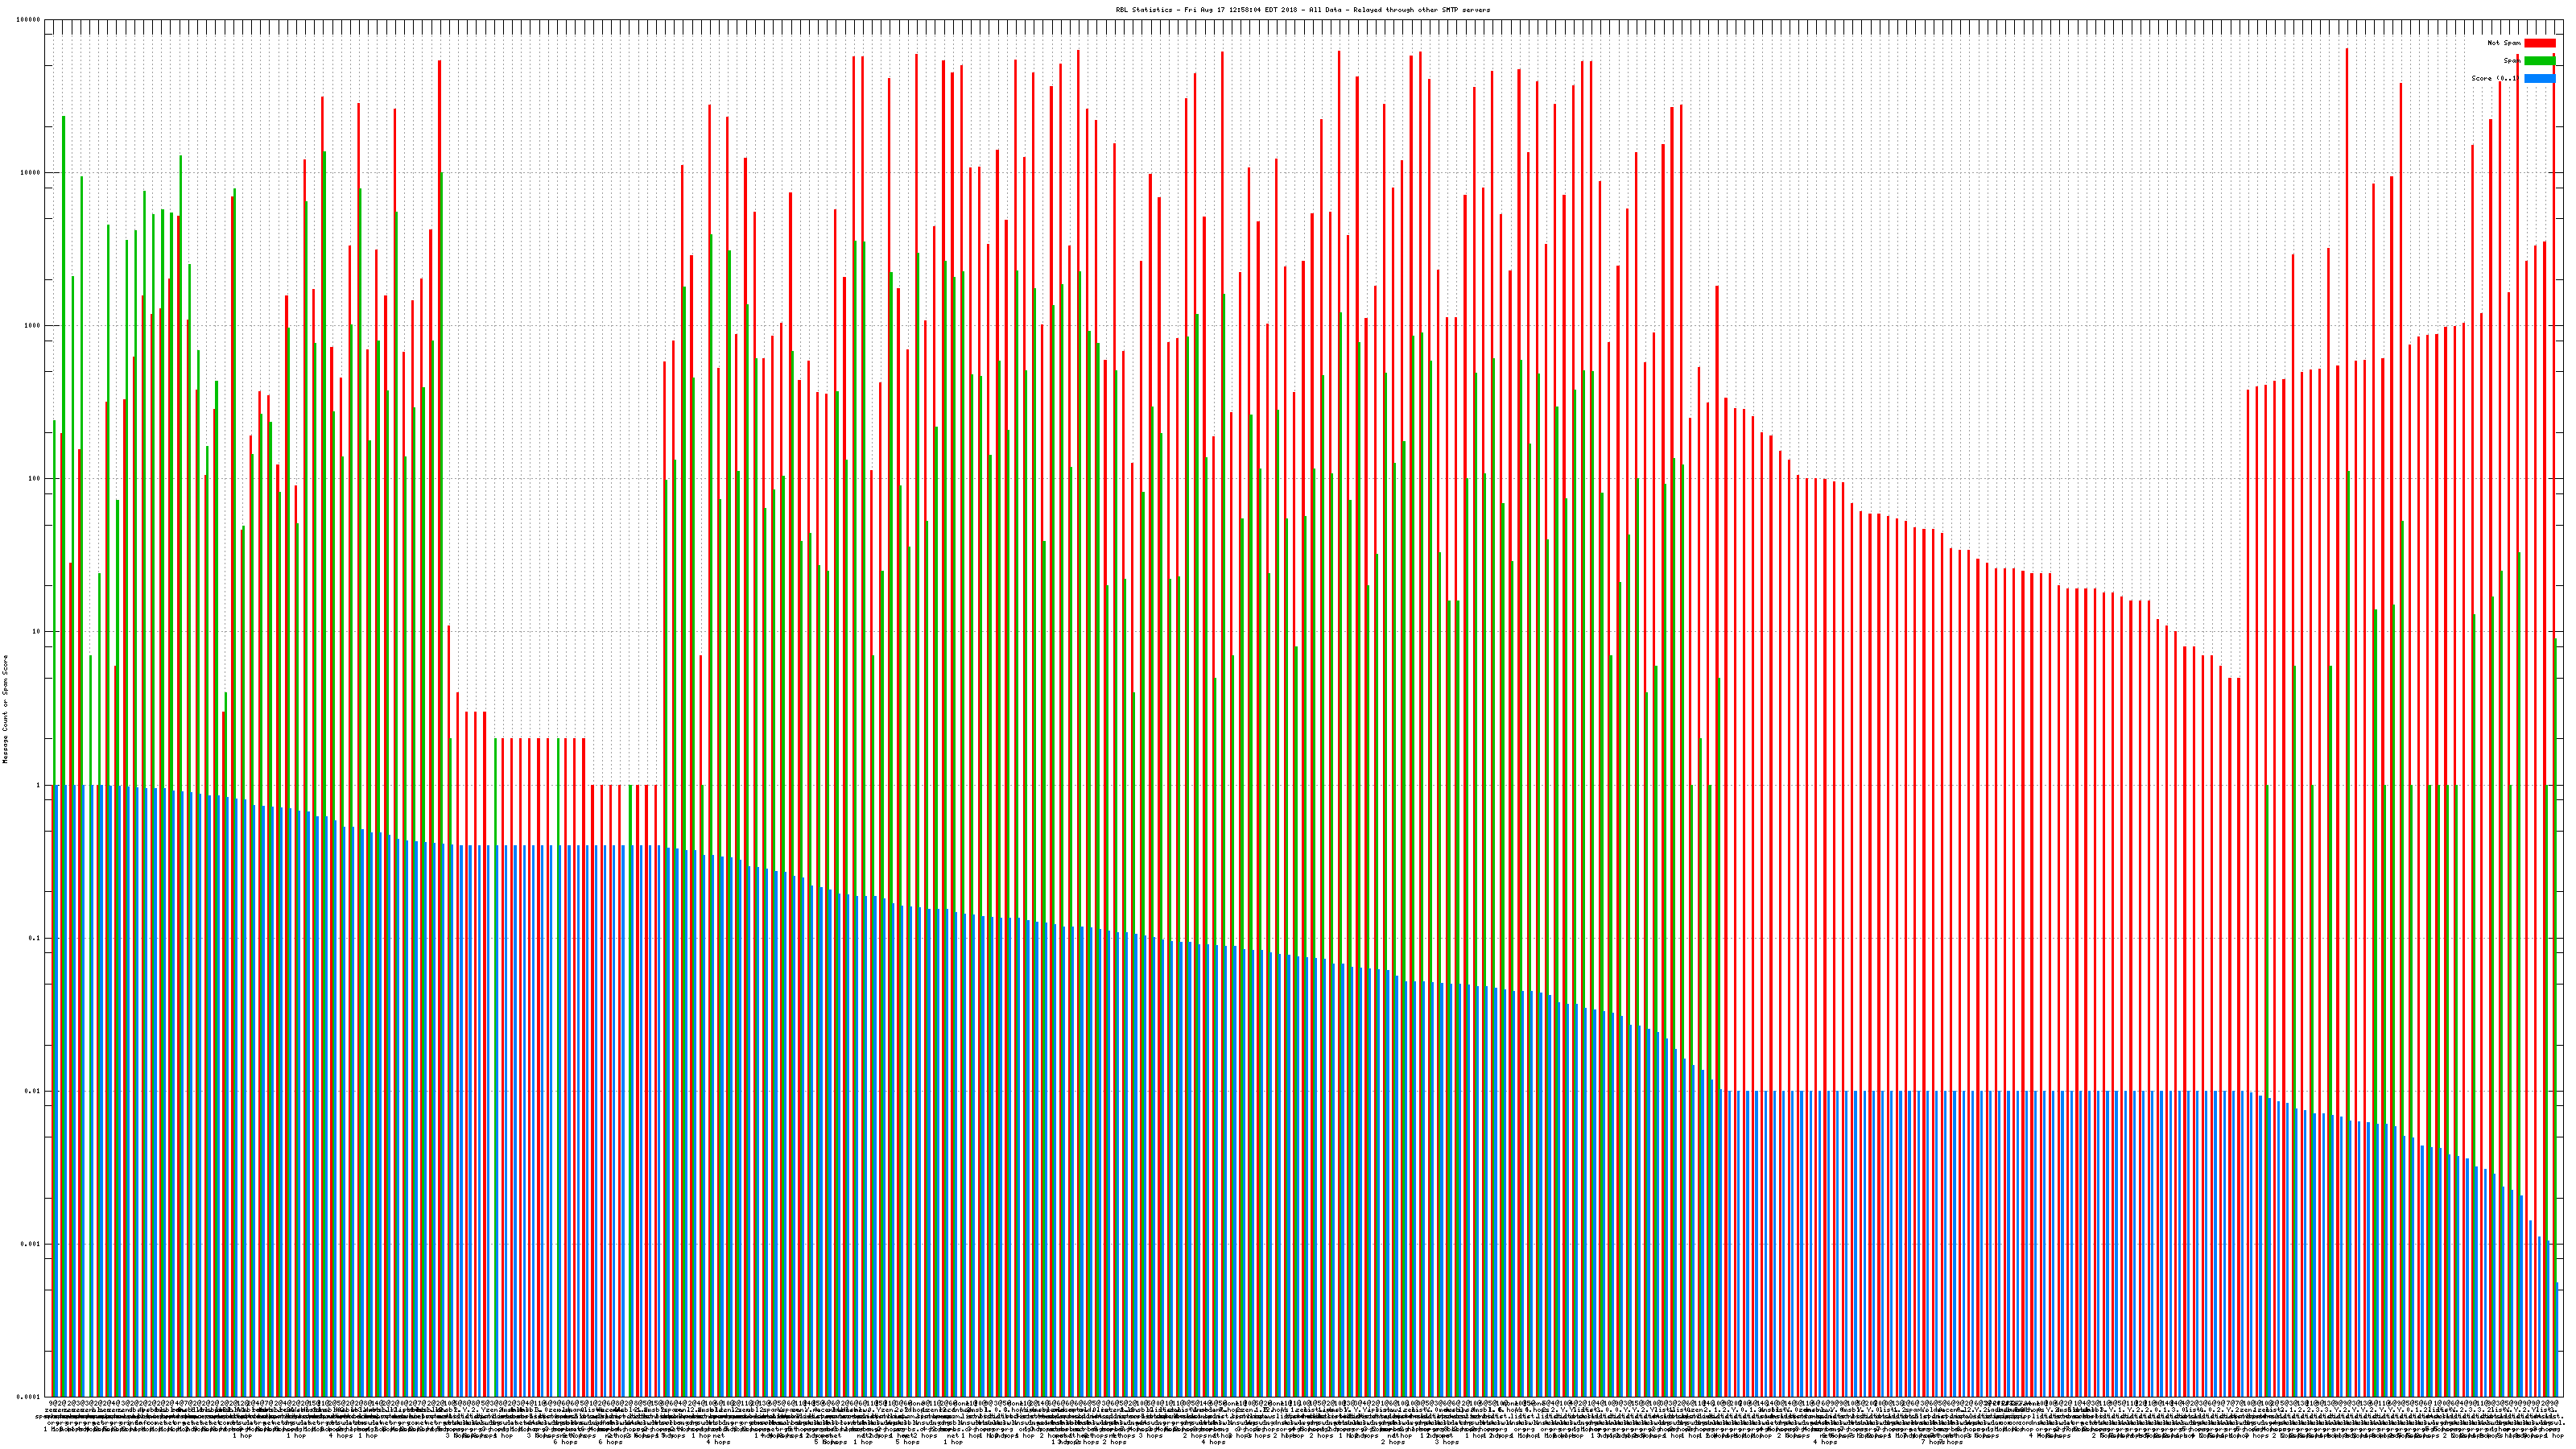2576x1449 pixels.
Task: Click the y-axis label for value 1
Action: (x=38, y=785)
